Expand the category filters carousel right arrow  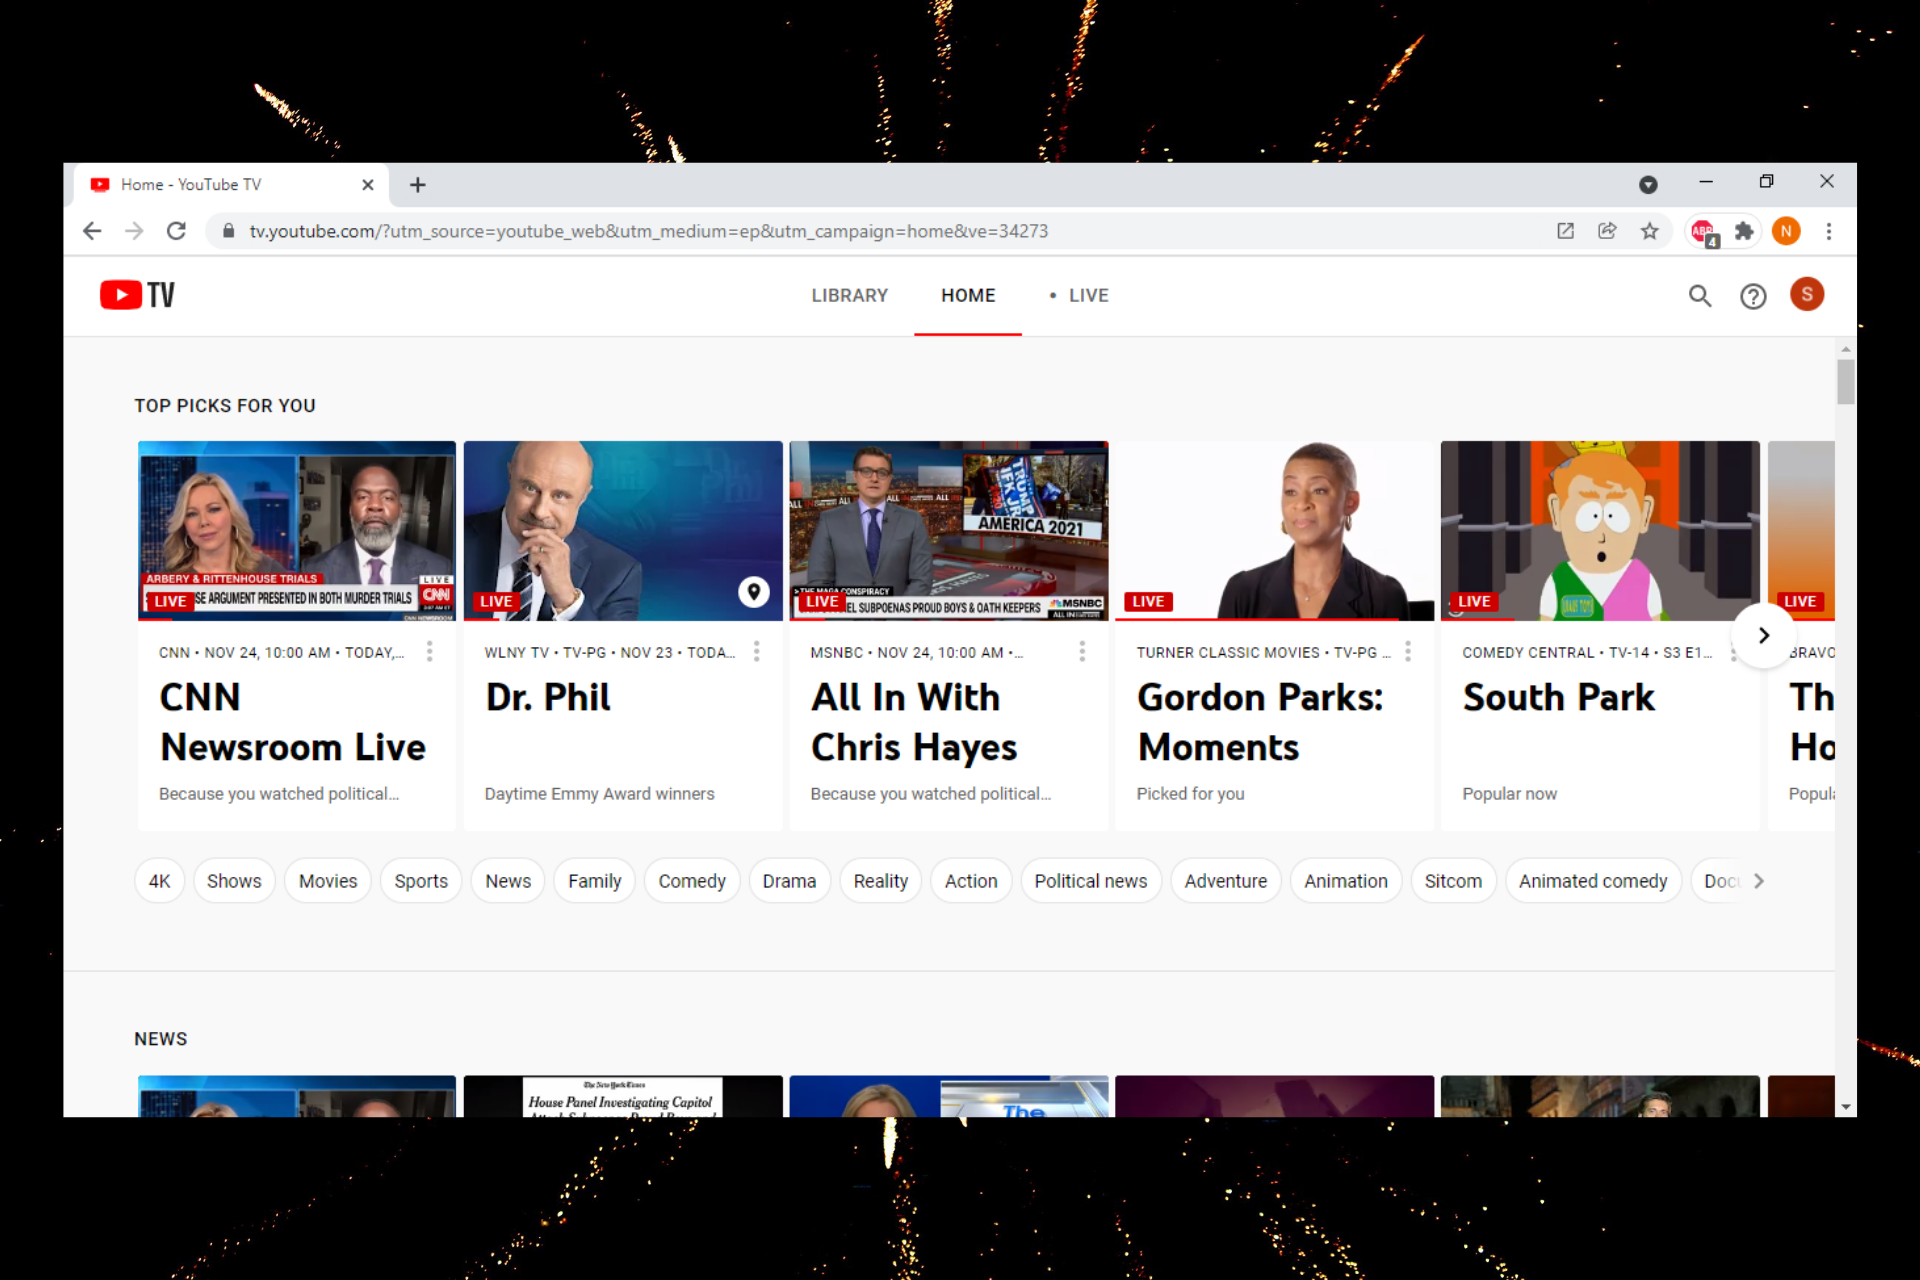(1759, 880)
